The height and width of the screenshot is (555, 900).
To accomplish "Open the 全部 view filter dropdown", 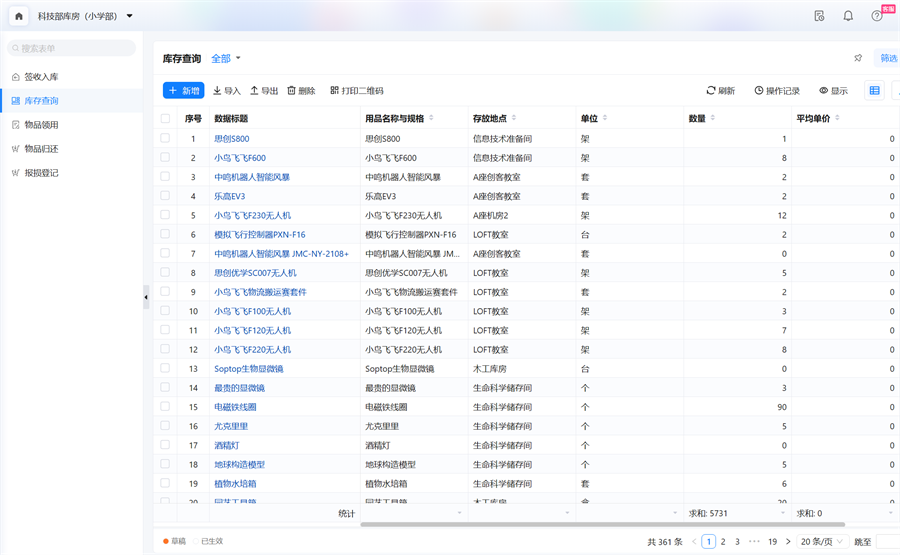I will click(x=226, y=58).
